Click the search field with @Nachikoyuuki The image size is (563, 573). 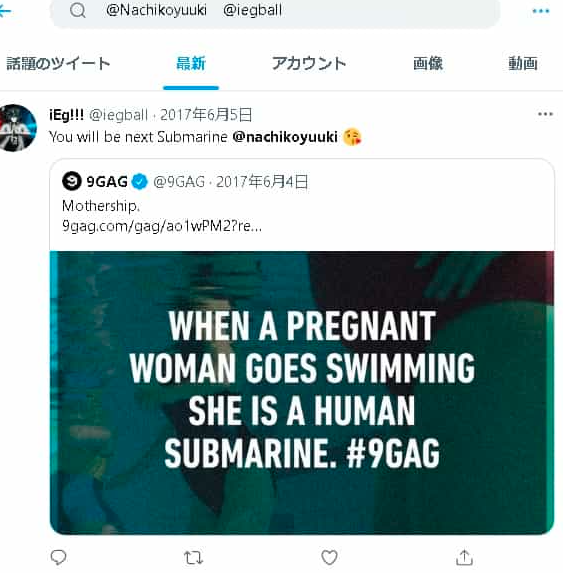point(275,11)
